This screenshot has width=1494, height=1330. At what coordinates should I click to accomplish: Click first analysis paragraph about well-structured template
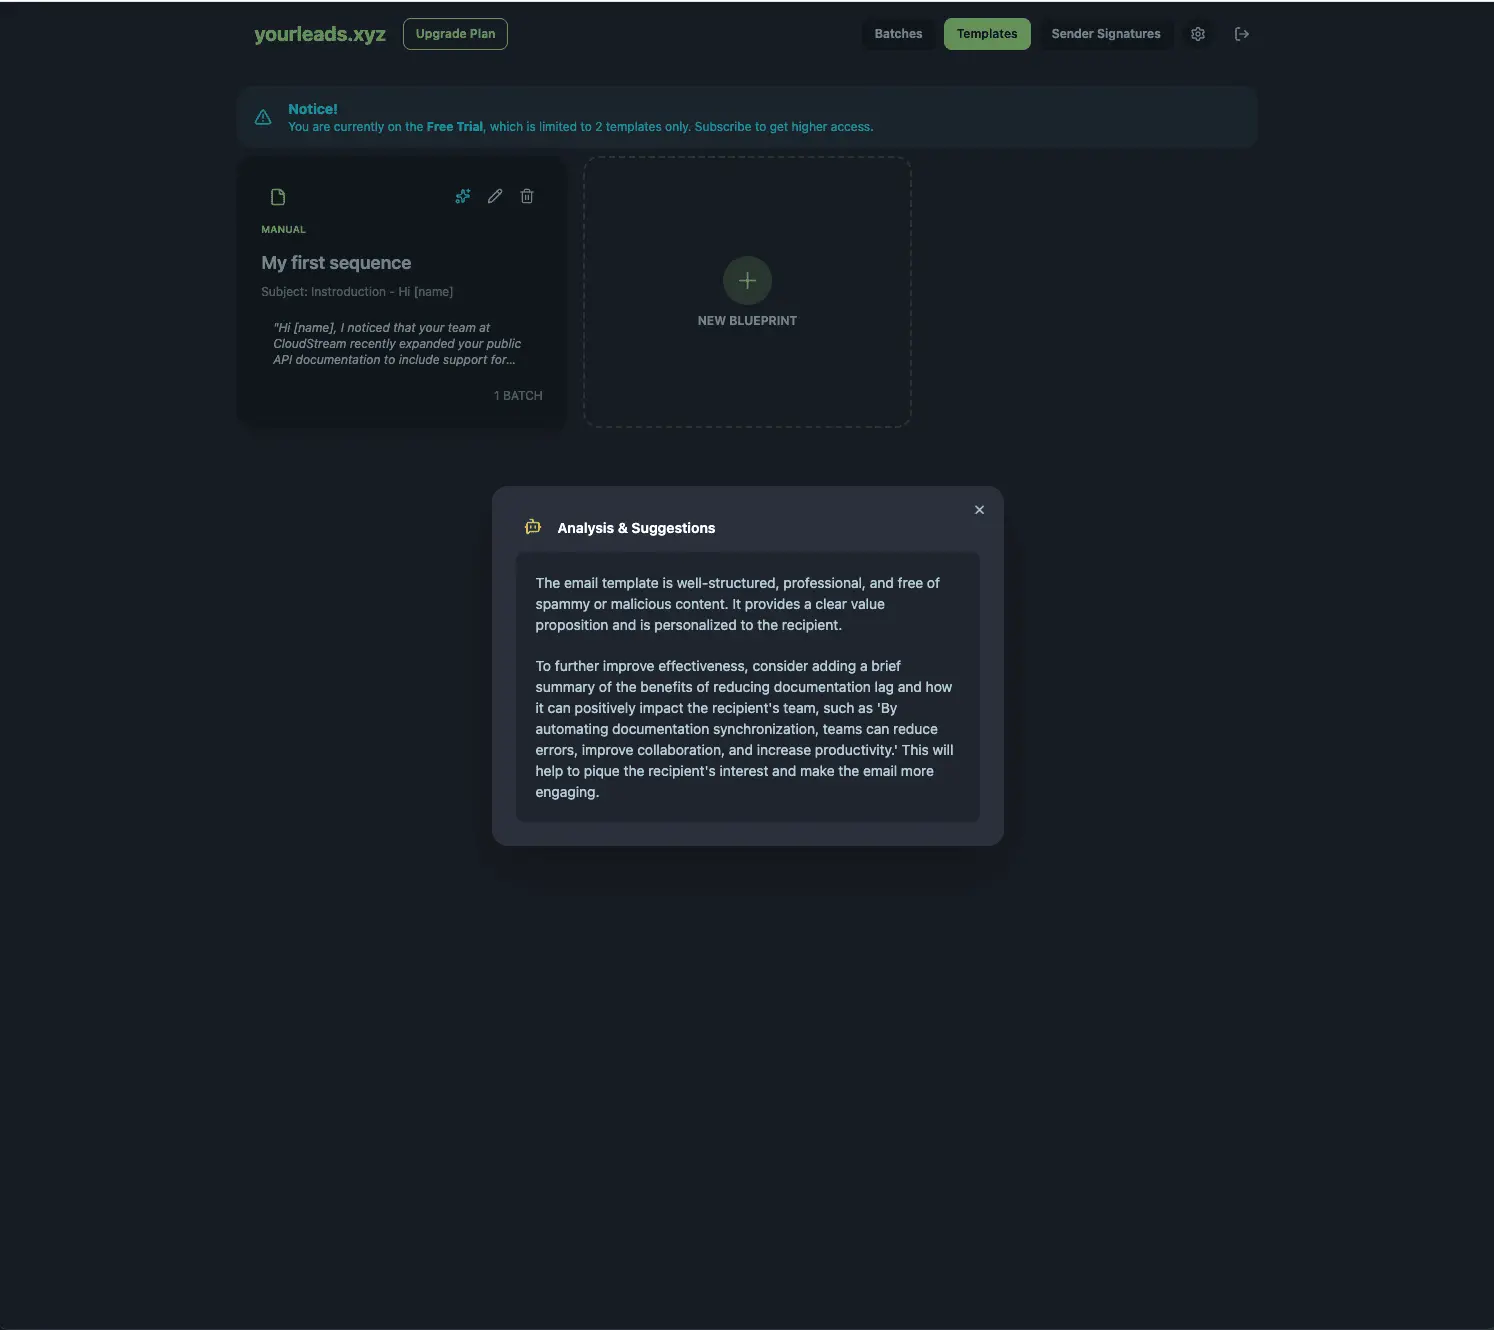click(738, 604)
